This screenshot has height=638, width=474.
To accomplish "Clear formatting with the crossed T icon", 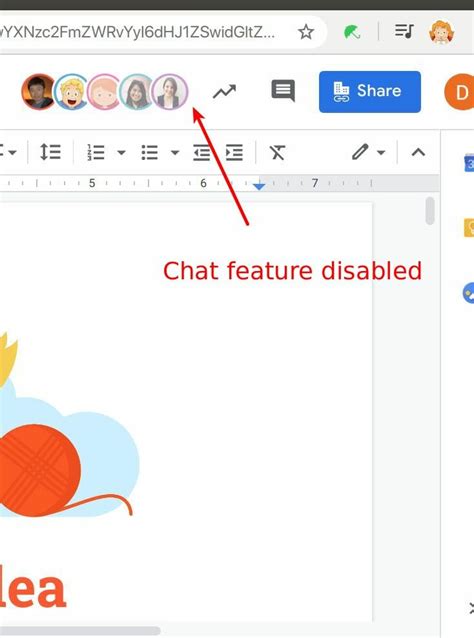I will click(277, 153).
